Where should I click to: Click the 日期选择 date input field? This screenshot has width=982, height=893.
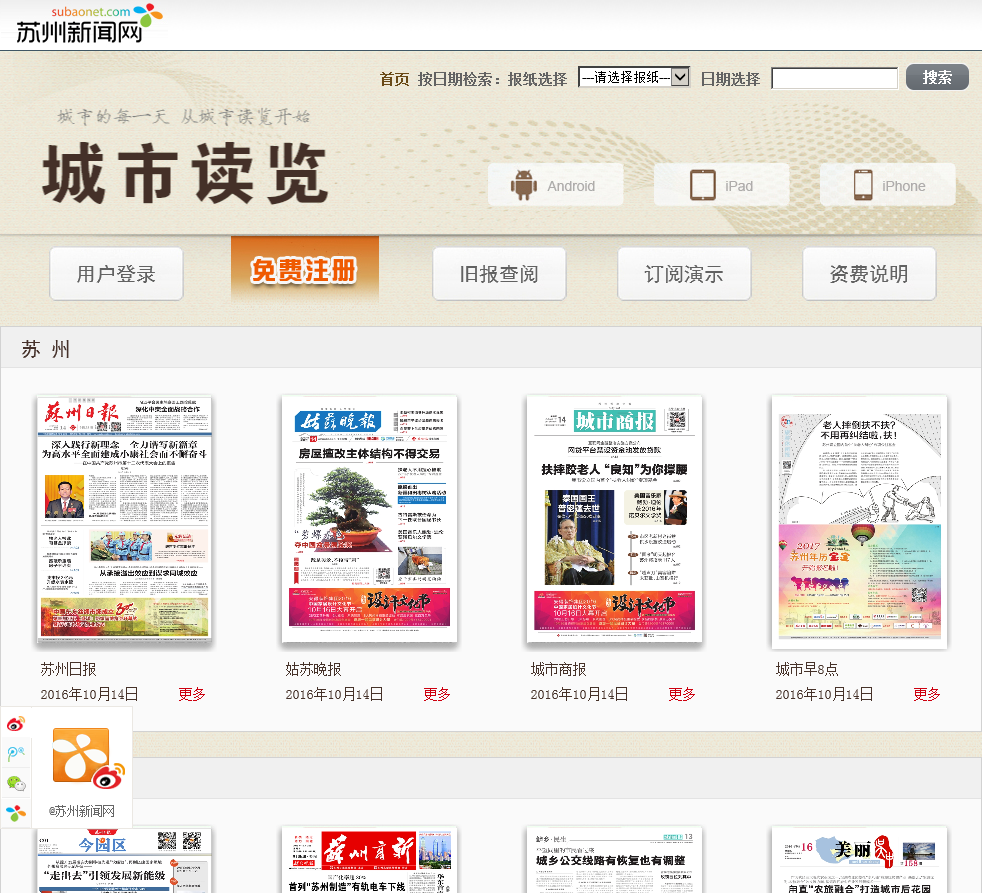[x=834, y=78]
